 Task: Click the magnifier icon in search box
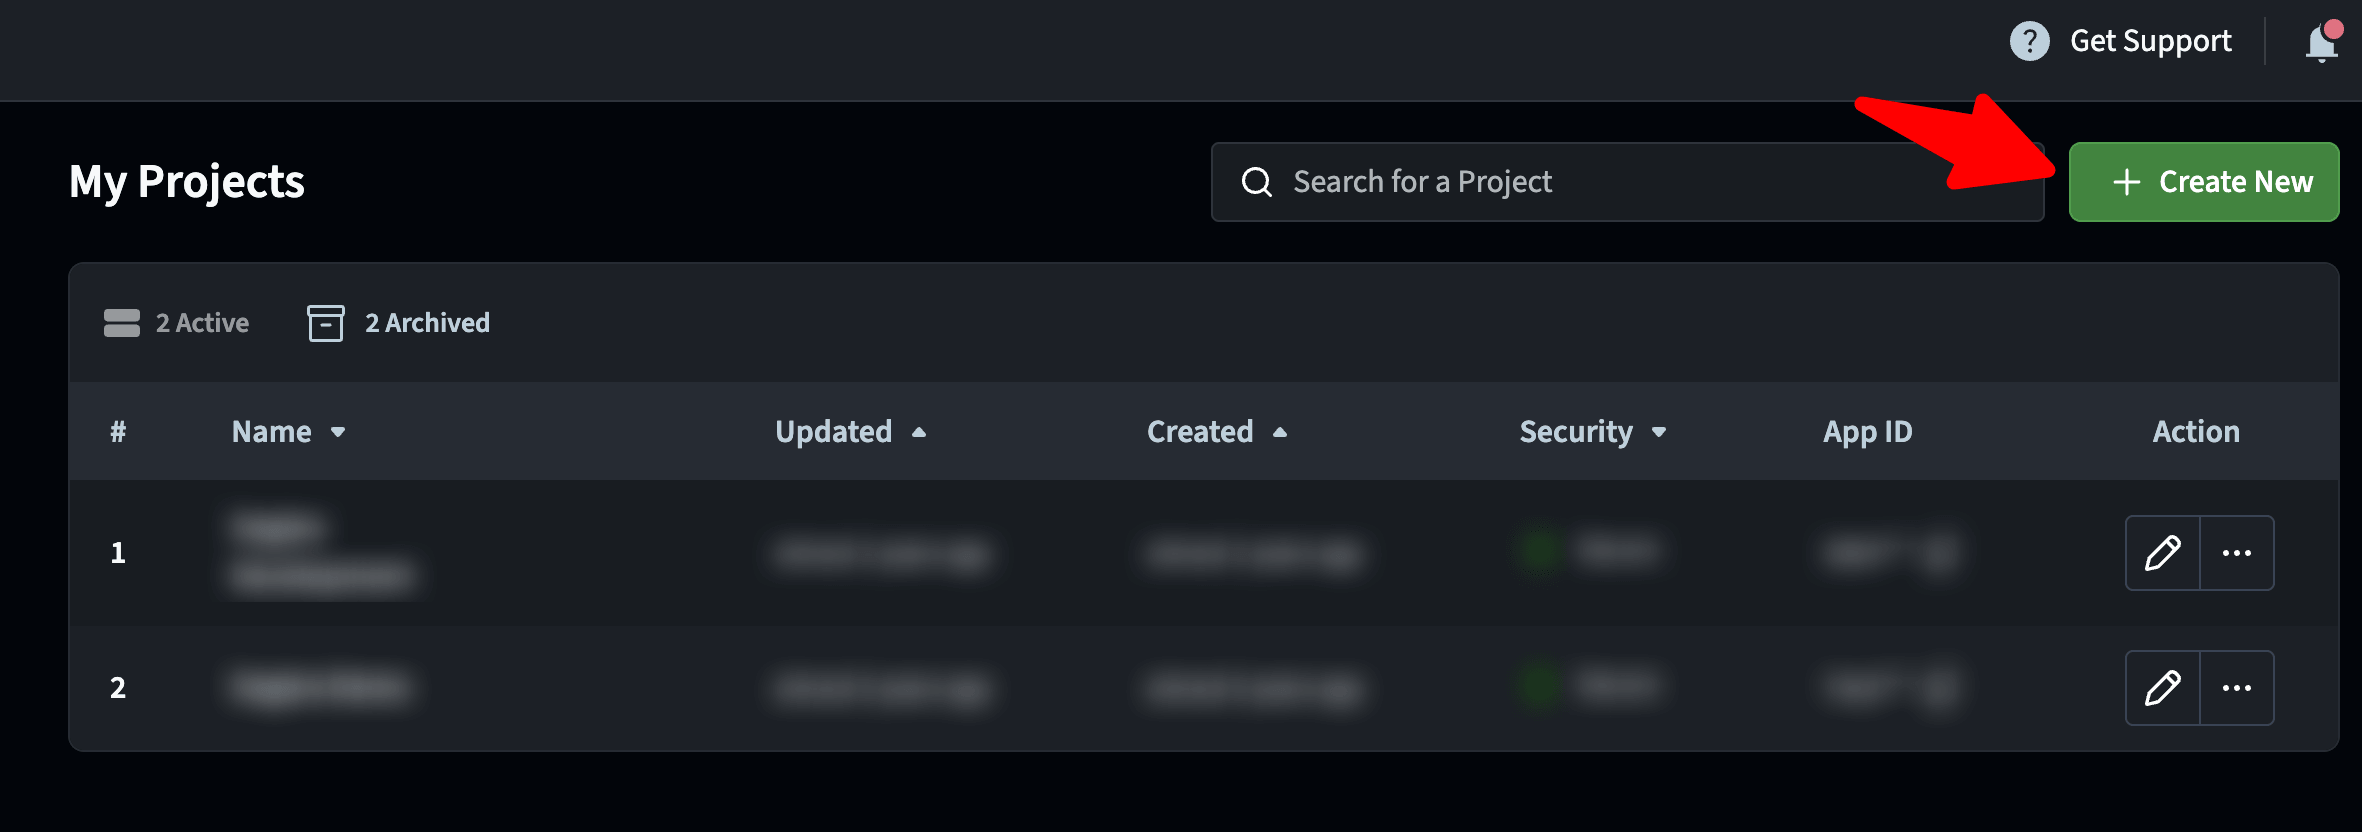click(1257, 182)
